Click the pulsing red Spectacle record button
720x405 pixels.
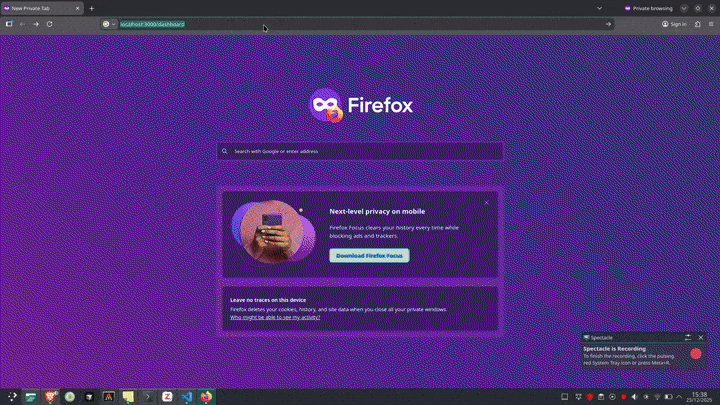point(696,354)
